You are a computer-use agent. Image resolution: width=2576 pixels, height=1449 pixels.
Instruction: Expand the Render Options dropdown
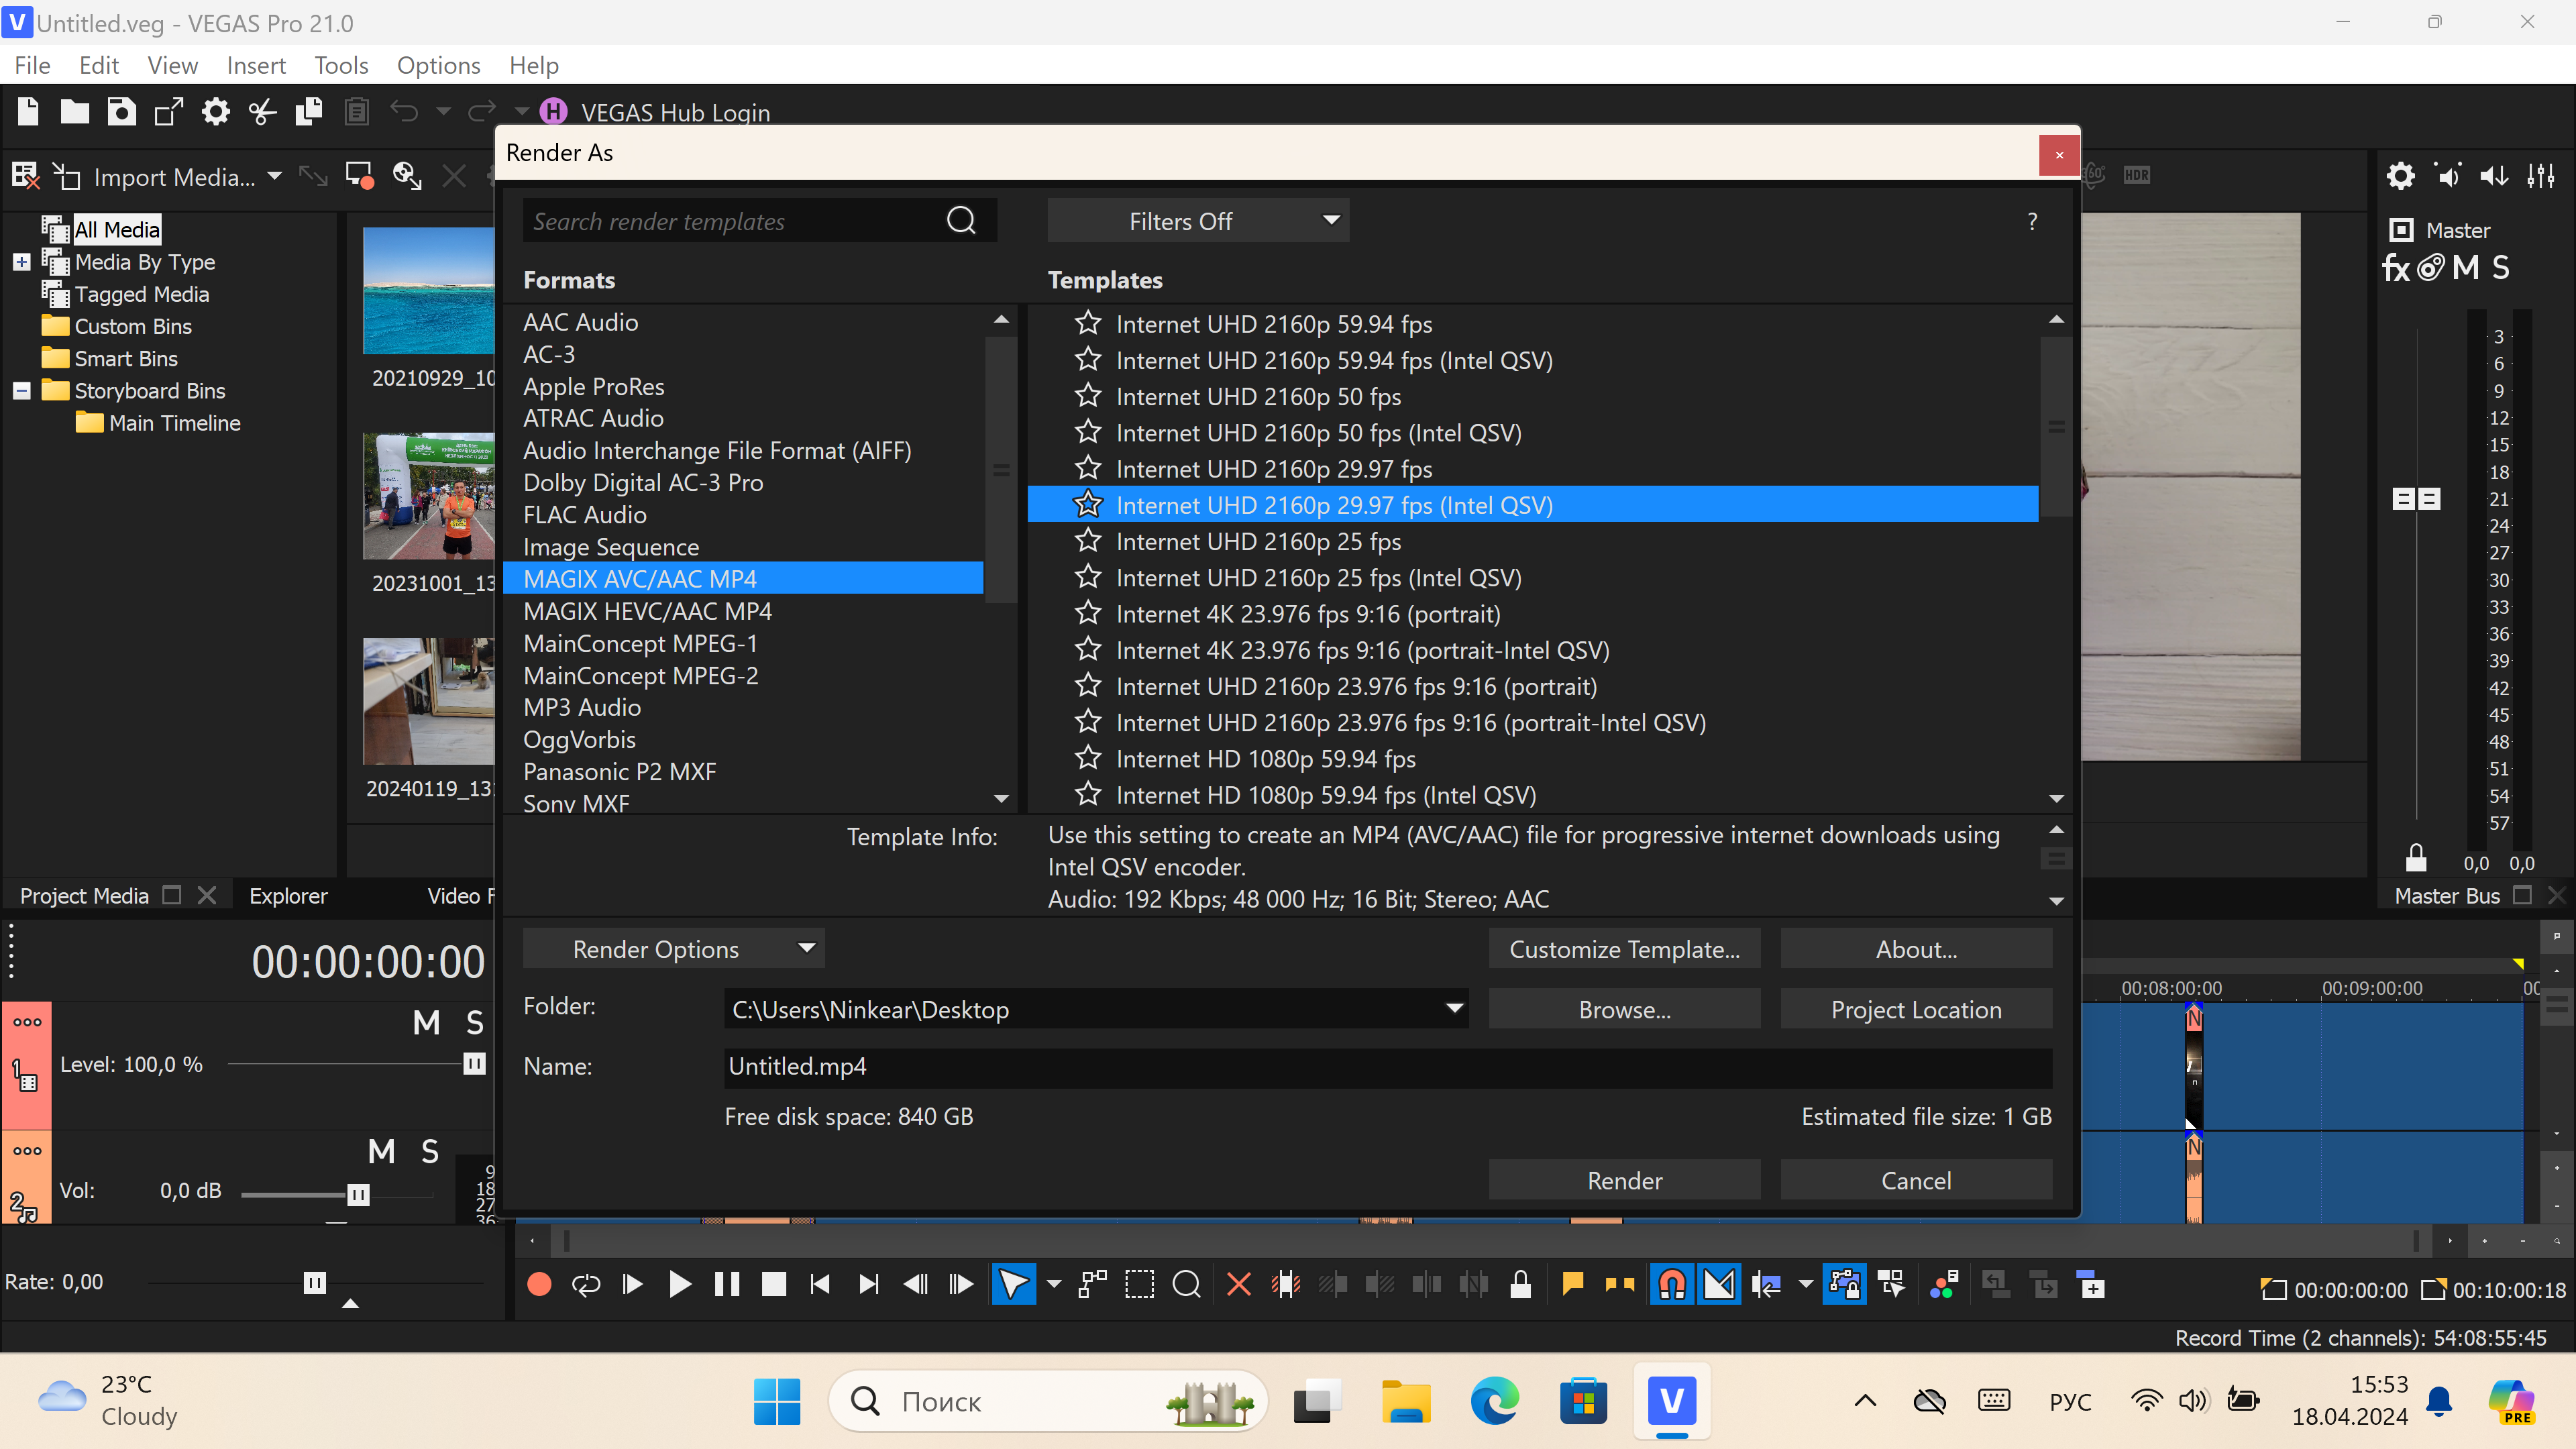pyautogui.click(x=673, y=949)
